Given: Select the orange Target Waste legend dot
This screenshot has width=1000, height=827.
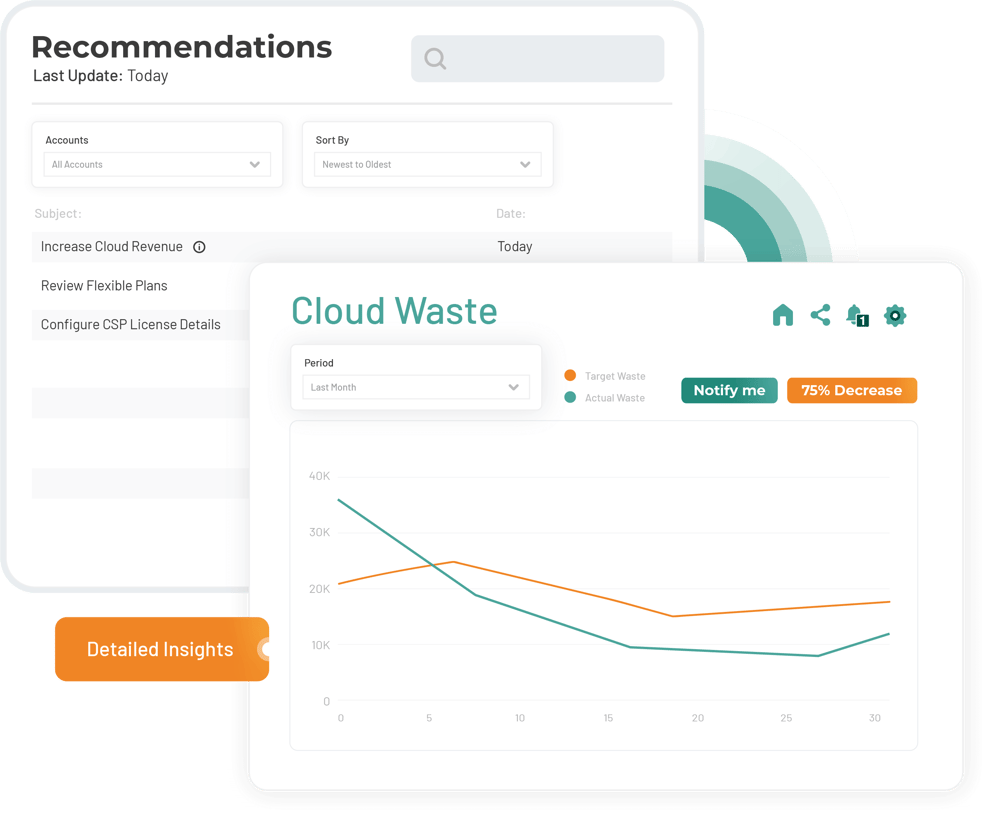Looking at the screenshot, I should click(x=568, y=375).
